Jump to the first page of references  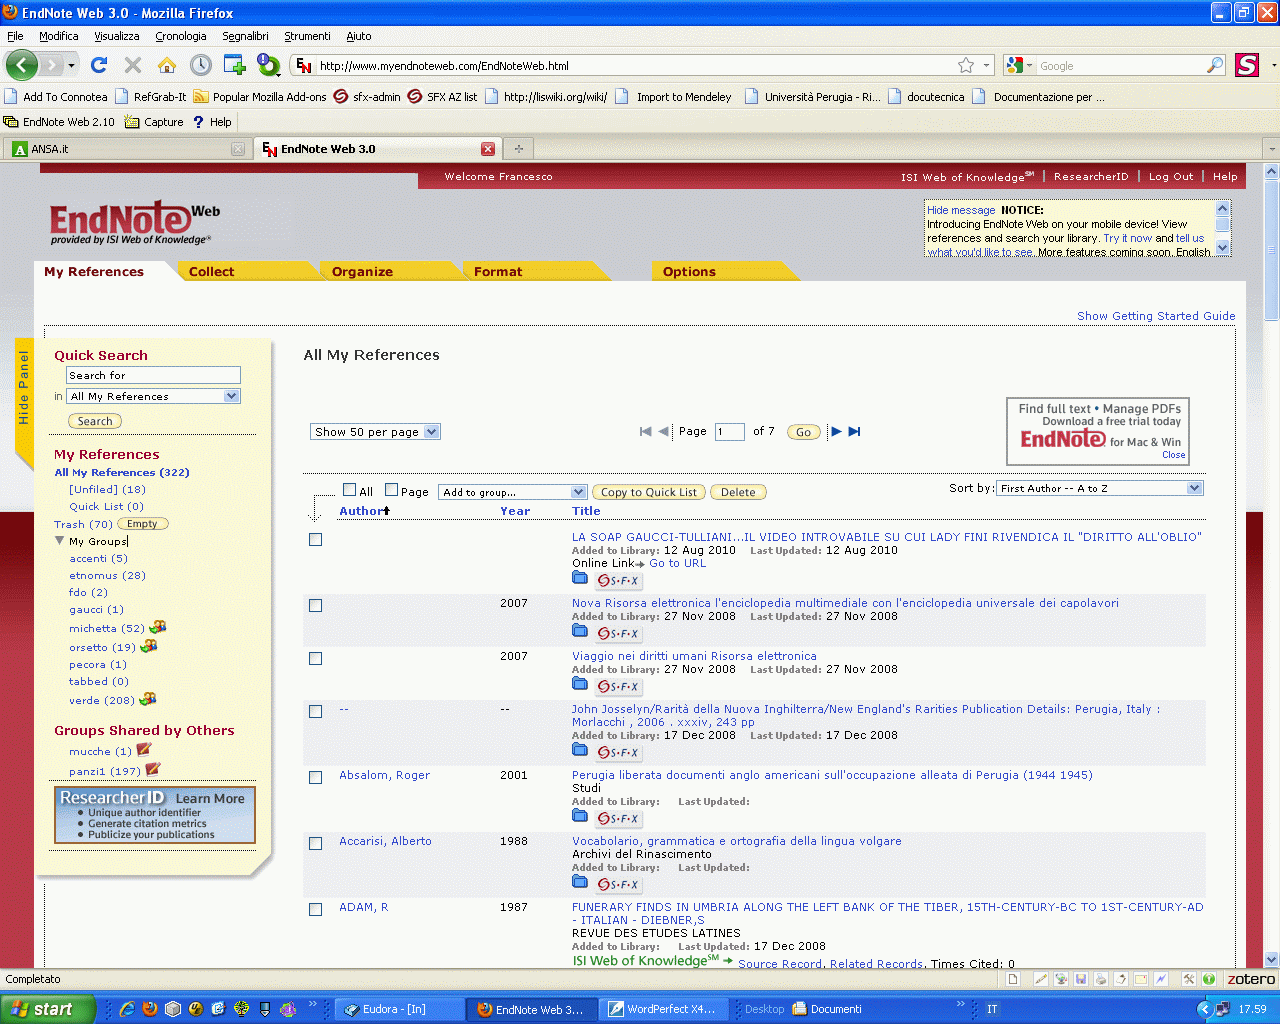click(645, 432)
